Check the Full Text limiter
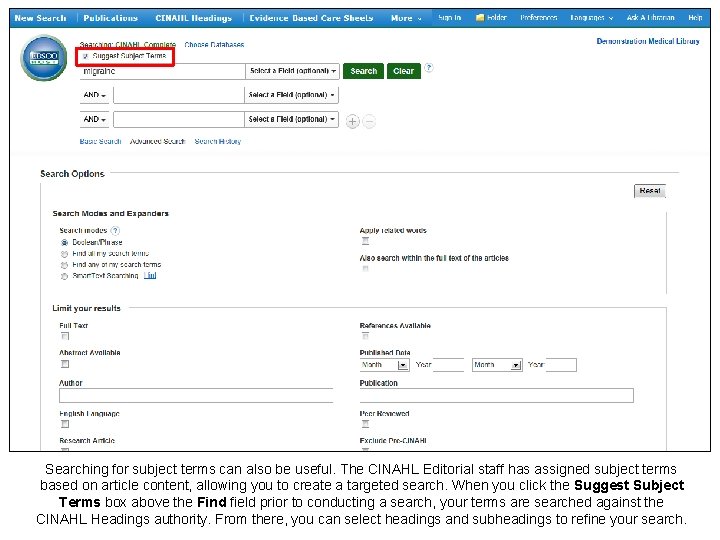The height and width of the screenshot is (540, 720). click(65, 336)
